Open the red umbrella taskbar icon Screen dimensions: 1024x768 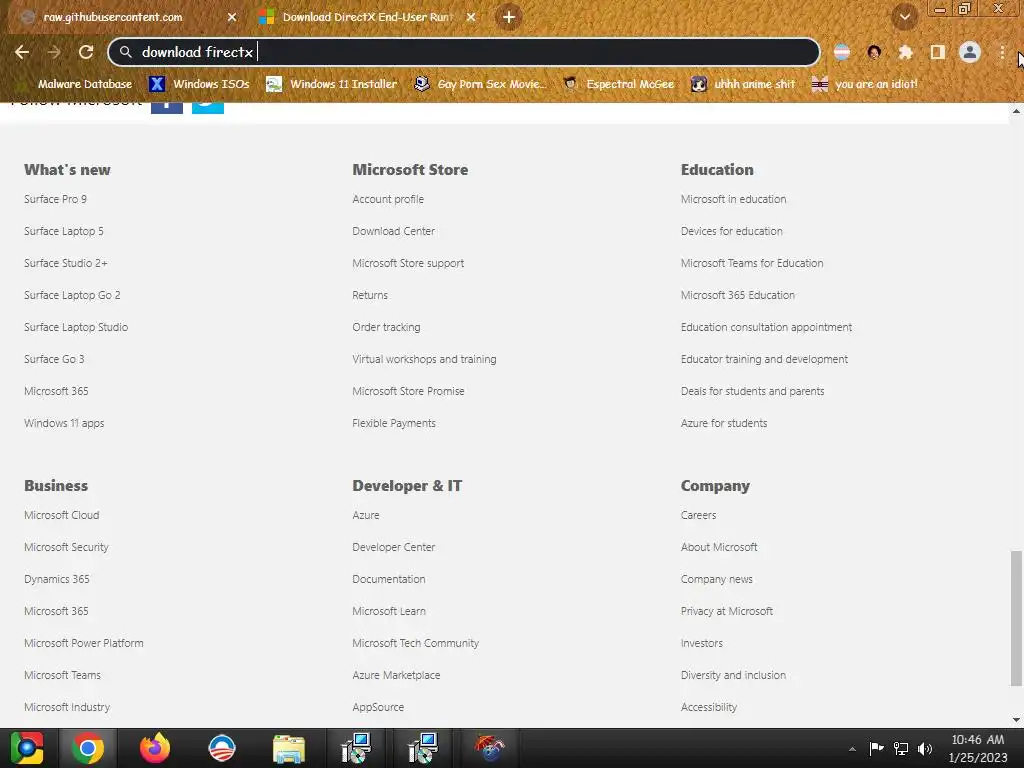click(x=490, y=748)
